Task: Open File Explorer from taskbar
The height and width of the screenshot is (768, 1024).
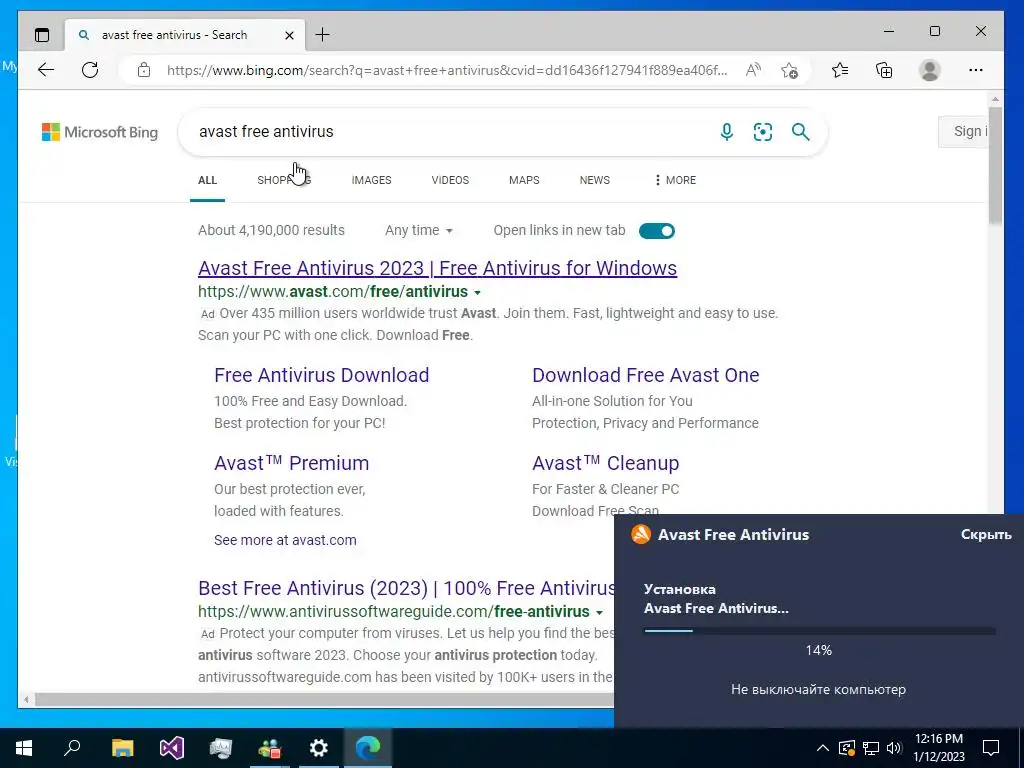Action: pyautogui.click(x=122, y=748)
